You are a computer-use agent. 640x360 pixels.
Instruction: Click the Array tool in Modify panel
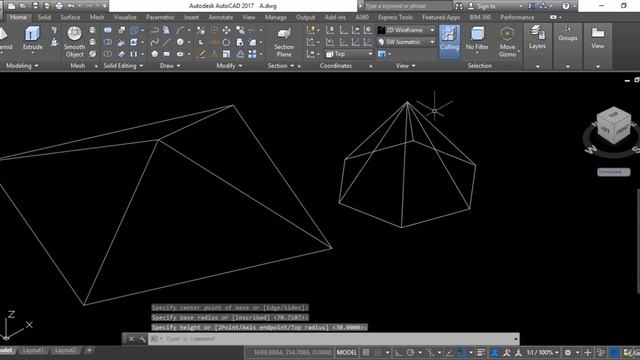point(252,54)
